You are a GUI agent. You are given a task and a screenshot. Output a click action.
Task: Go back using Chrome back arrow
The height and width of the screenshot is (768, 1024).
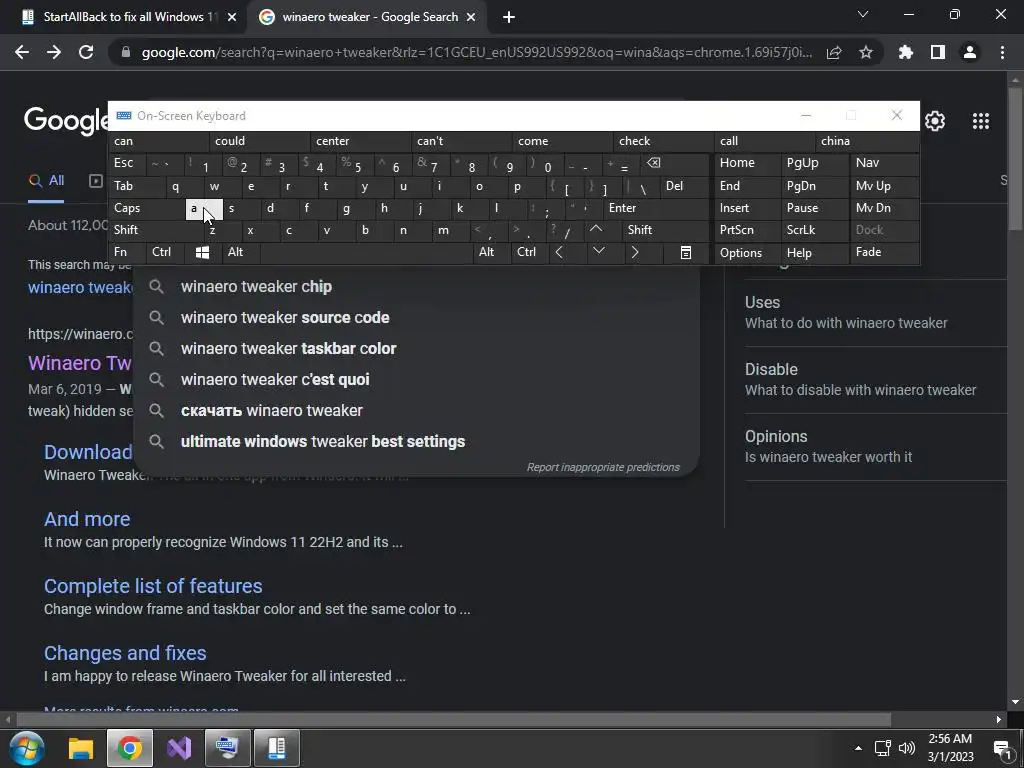[22, 52]
